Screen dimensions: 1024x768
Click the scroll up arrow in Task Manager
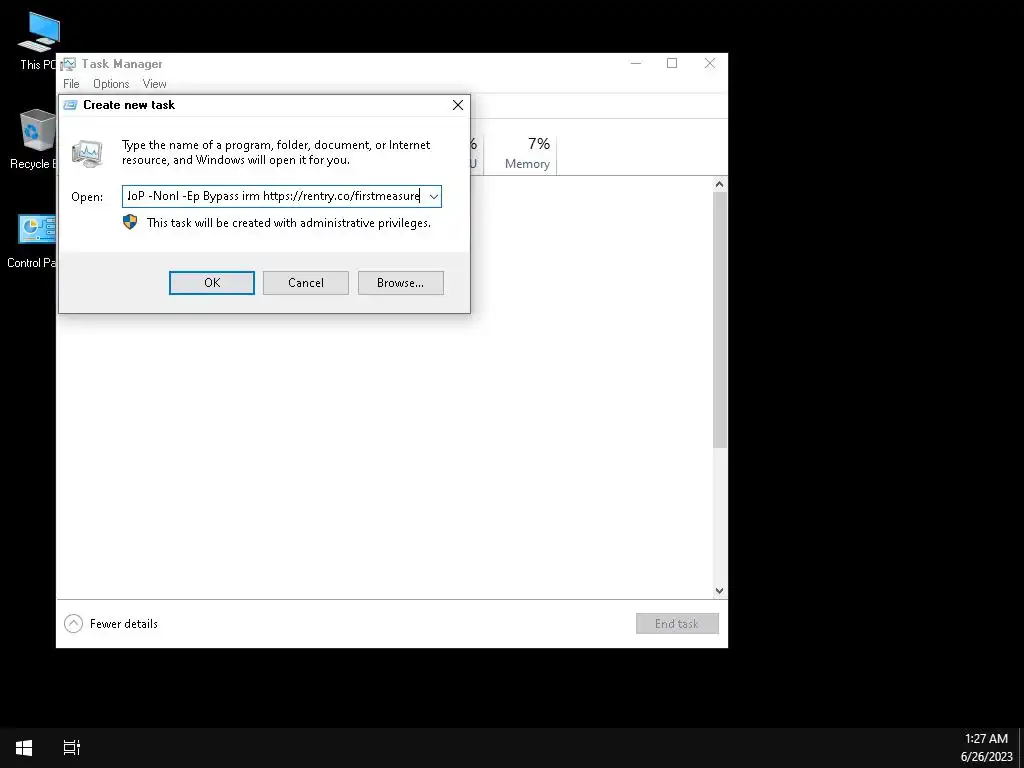click(x=719, y=184)
